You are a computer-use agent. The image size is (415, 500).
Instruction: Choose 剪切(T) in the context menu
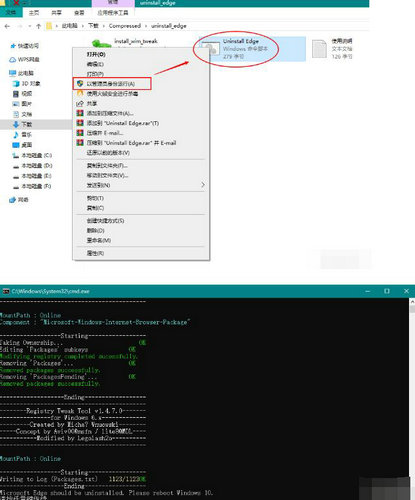click(141, 198)
